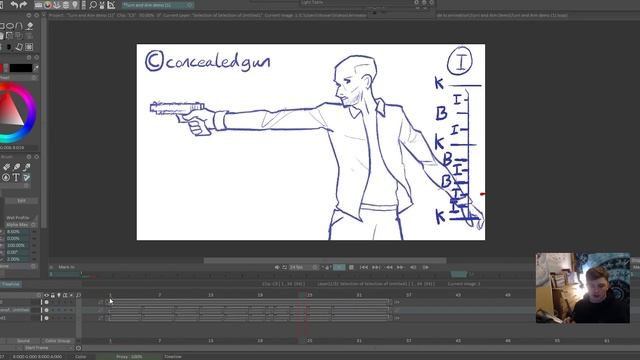Toggle the anchor icon in the top toolbar
The width and height of the screenshot is (640, 360).
[x=57, y=5]
